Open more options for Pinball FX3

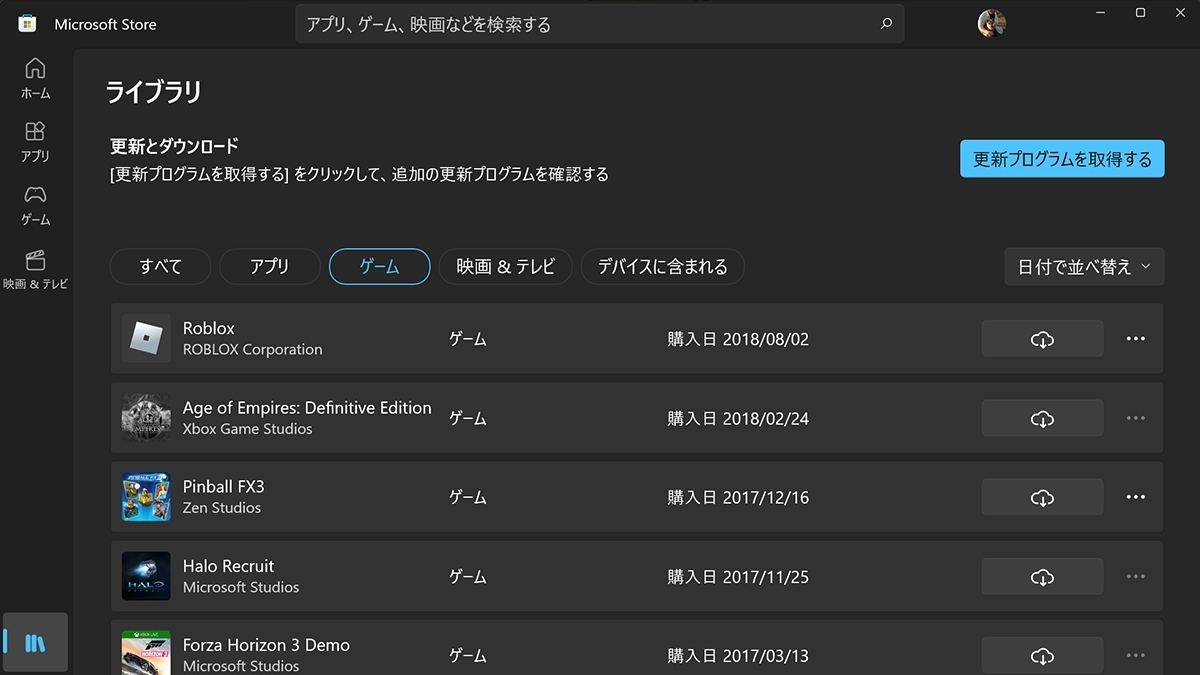(x=1135, y=497)
